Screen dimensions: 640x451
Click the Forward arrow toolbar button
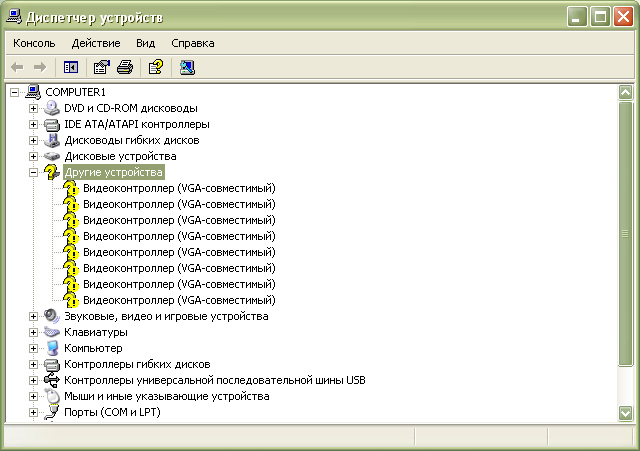click(x=40, y=67)
